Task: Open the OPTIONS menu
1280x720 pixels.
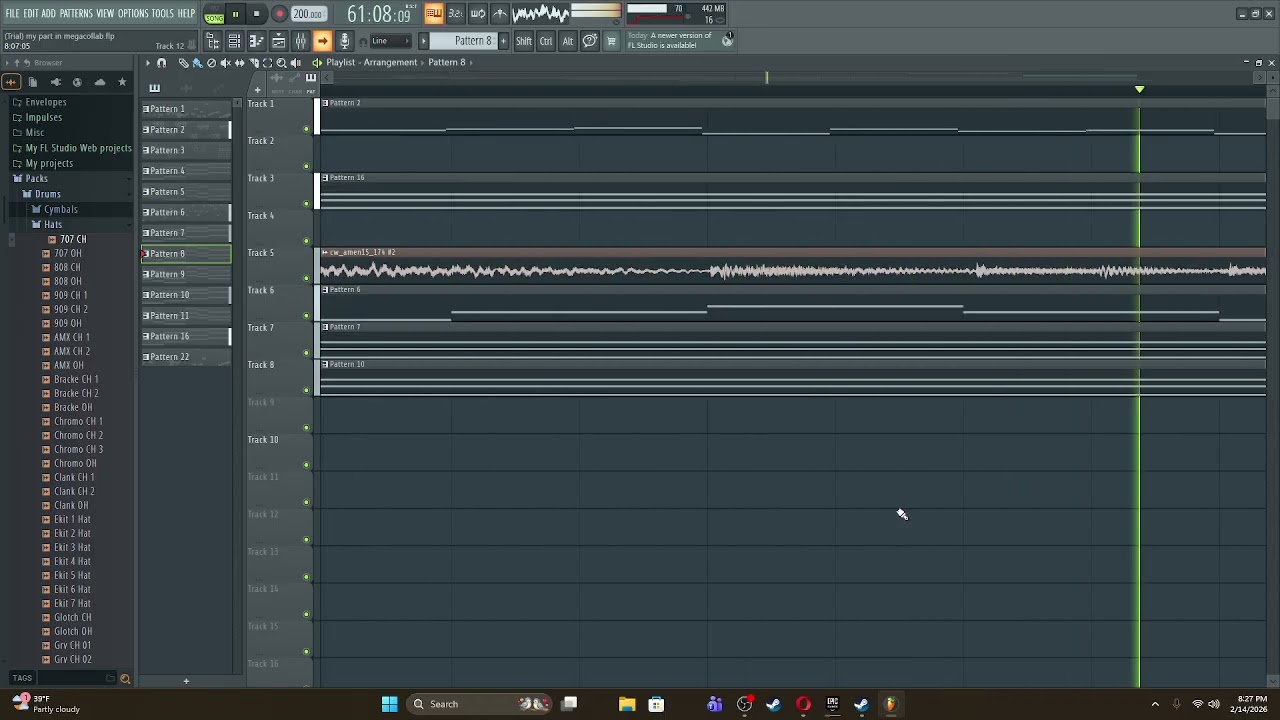Action: point(133,13)
